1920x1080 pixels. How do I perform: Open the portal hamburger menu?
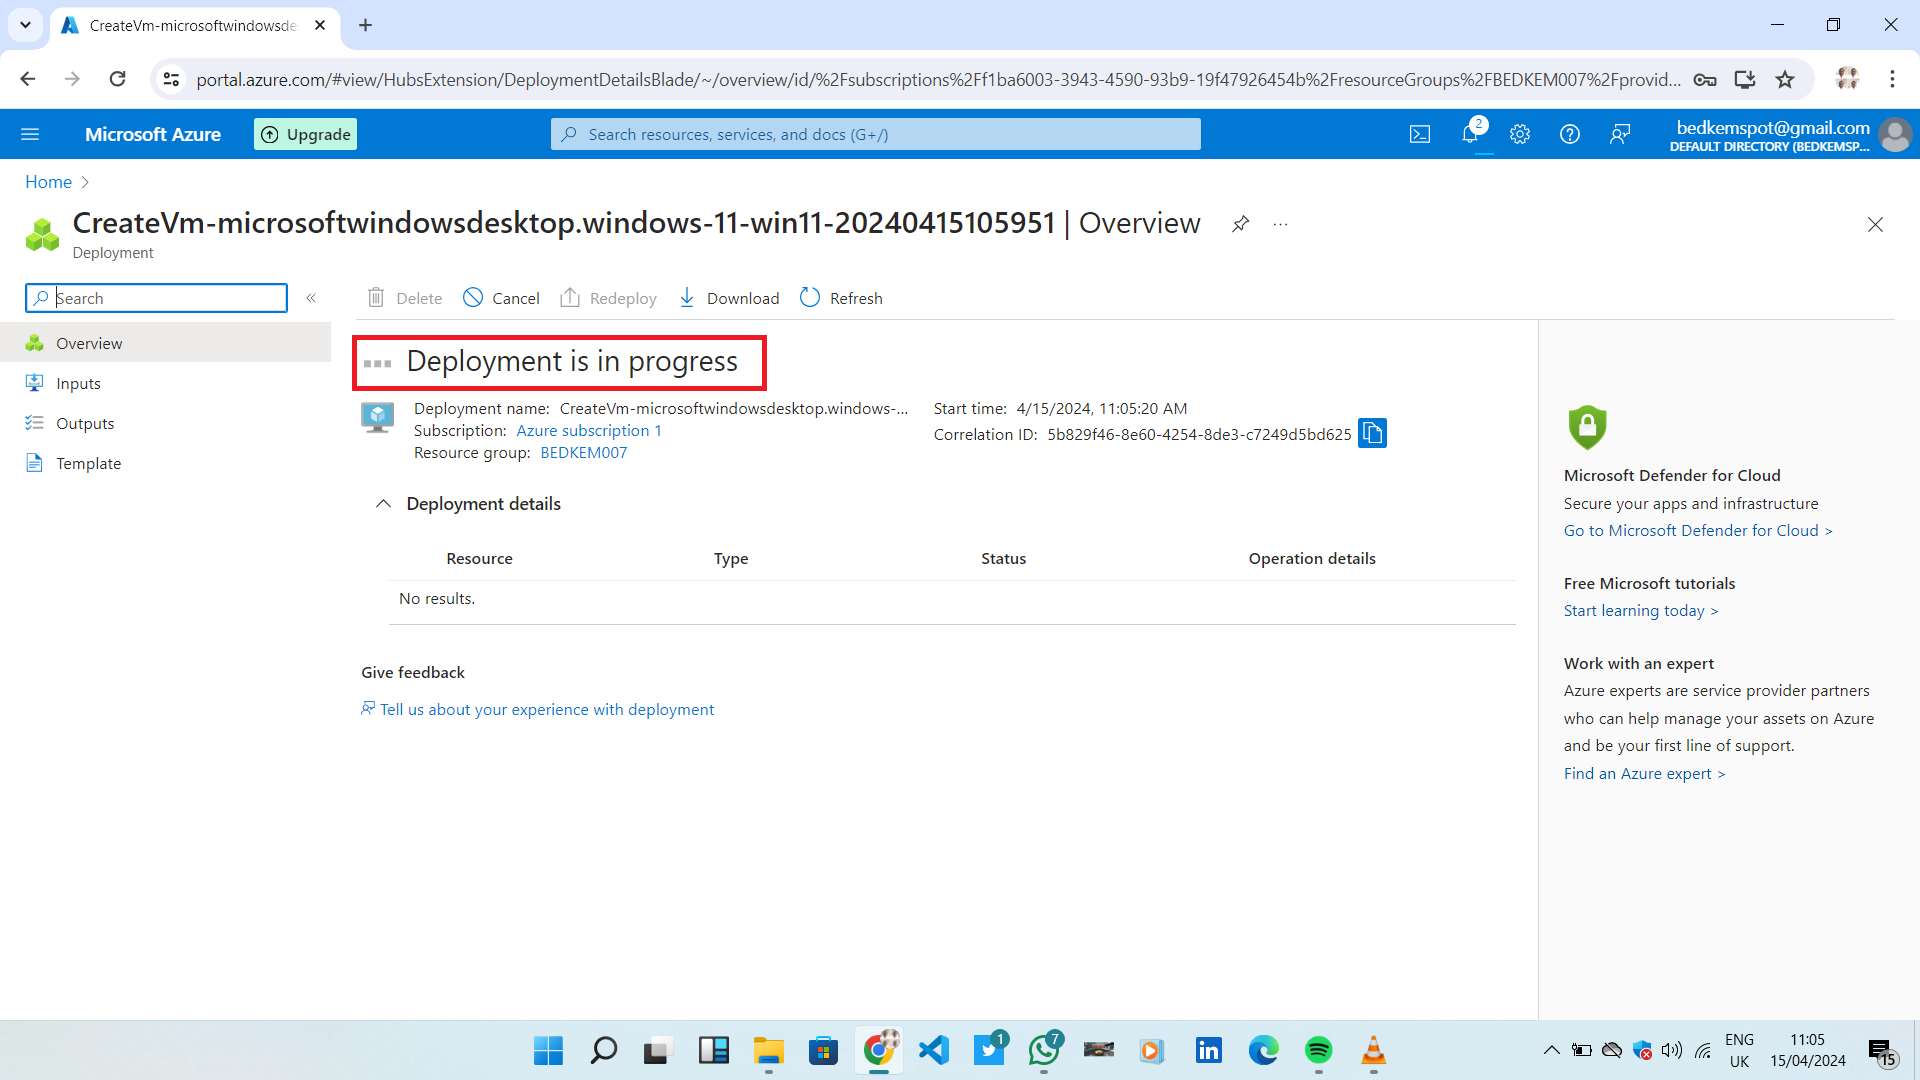30,134
